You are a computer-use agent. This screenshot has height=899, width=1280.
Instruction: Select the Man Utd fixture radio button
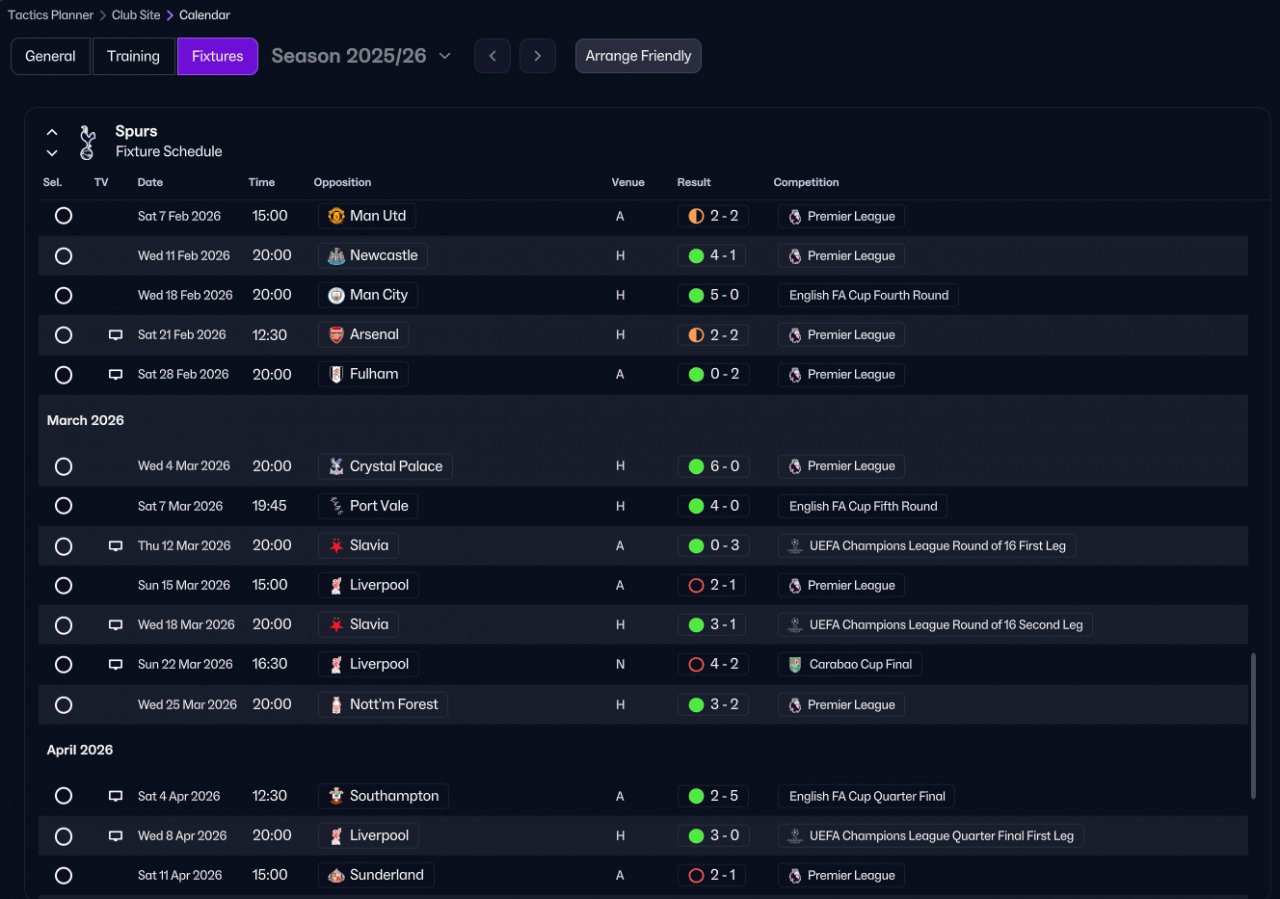tap(63, 216)
